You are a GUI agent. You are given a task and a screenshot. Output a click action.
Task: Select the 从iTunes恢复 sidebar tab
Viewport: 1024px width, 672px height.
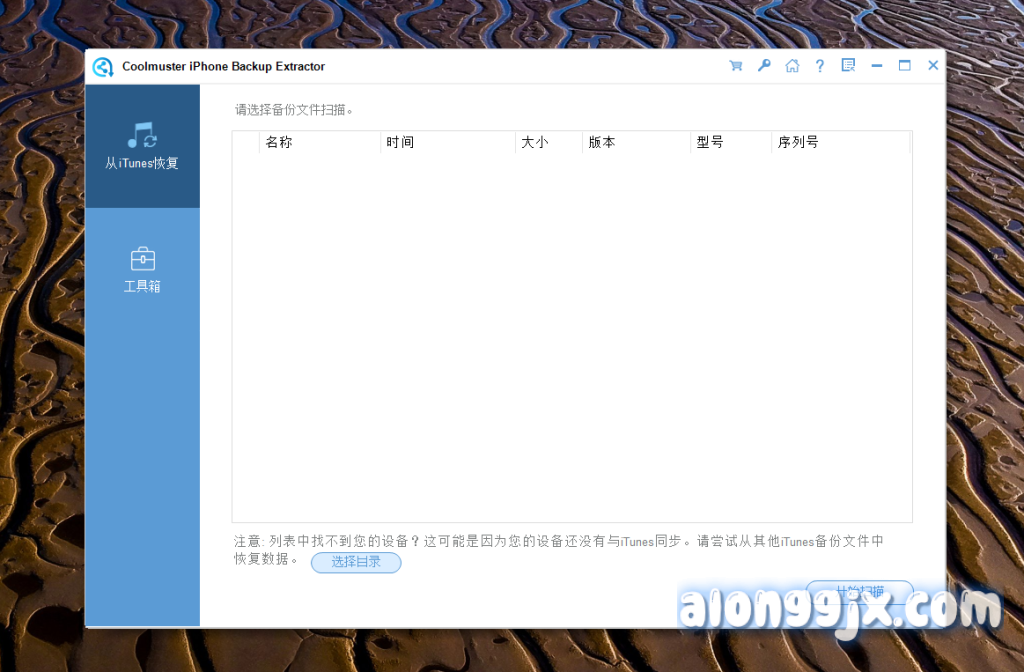coord(142,146)
